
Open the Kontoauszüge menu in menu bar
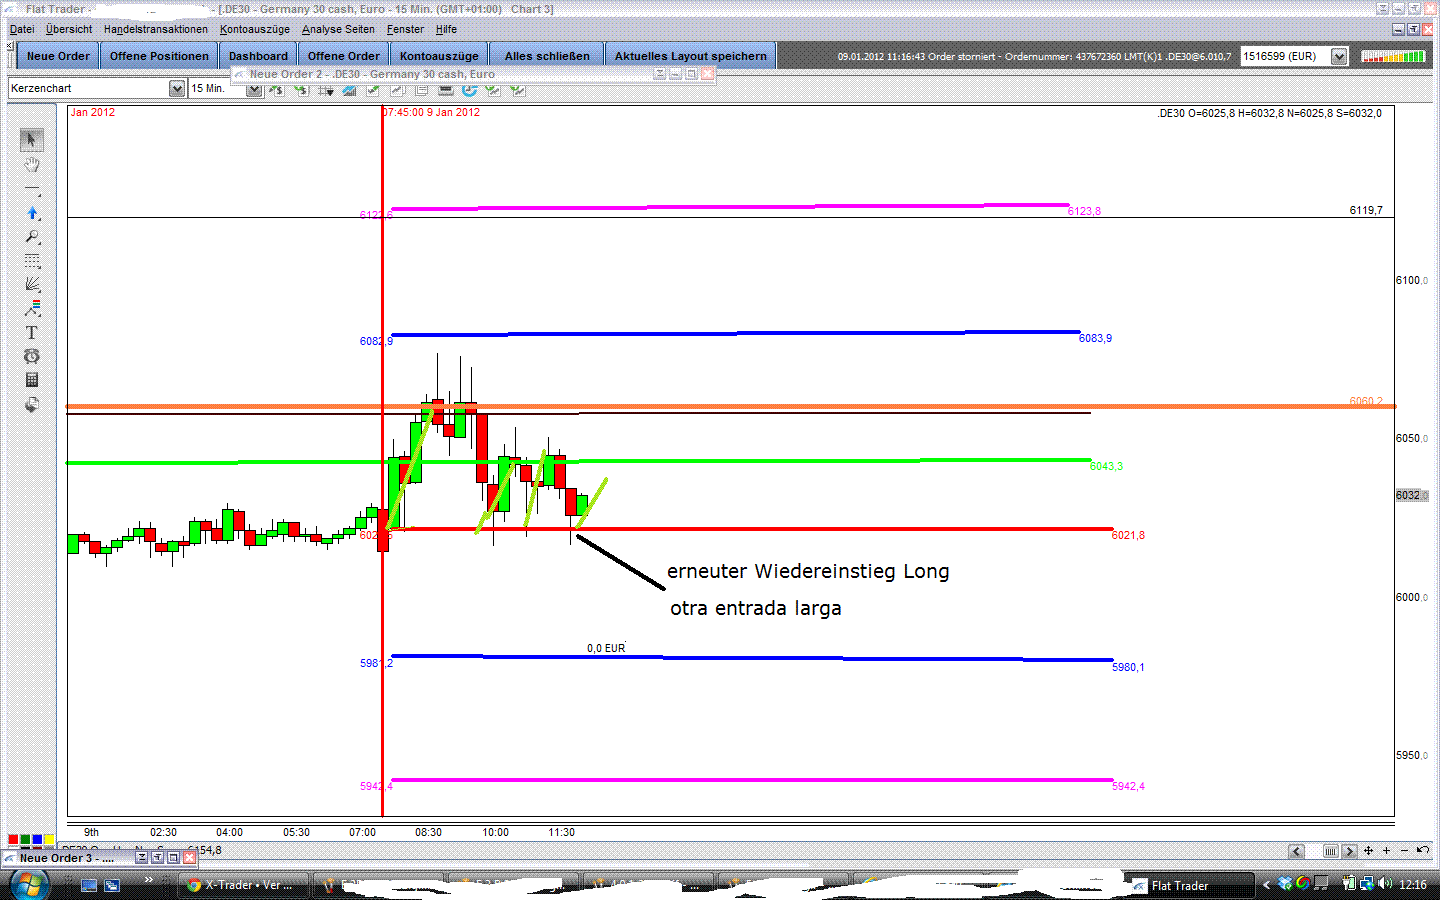click(255, 29)
